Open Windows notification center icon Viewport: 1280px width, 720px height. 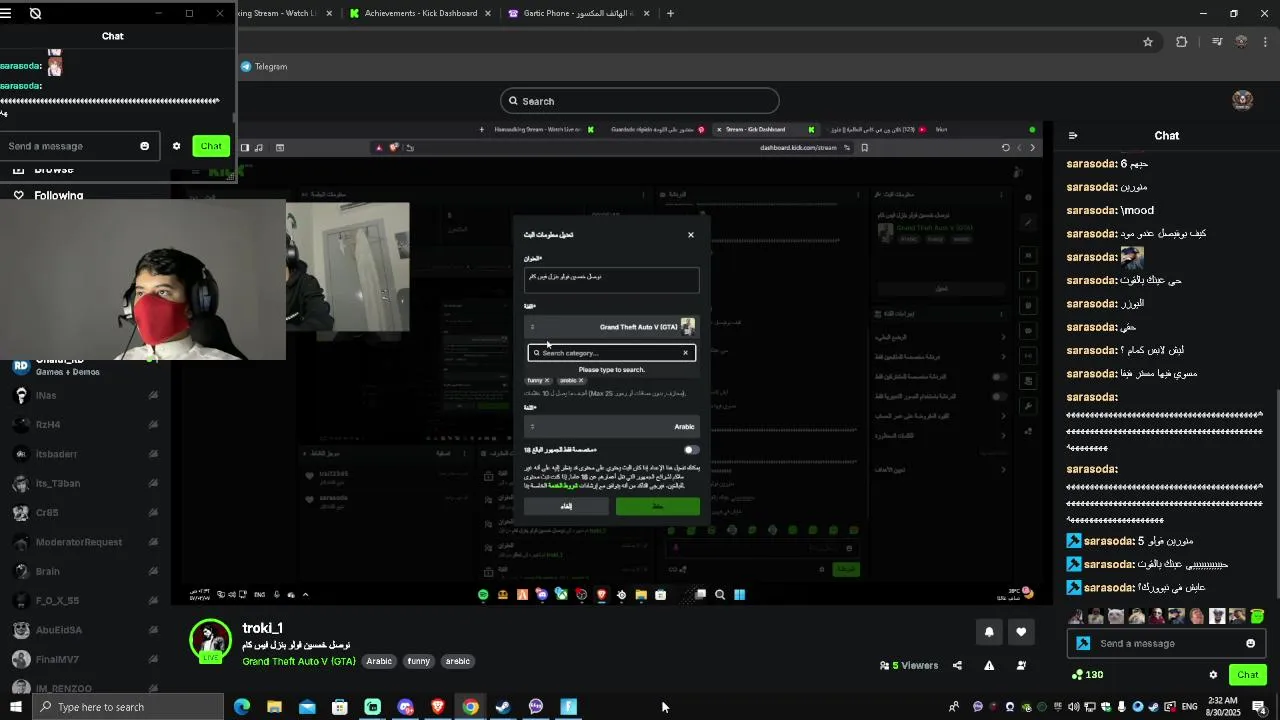tap(1259, 707)
